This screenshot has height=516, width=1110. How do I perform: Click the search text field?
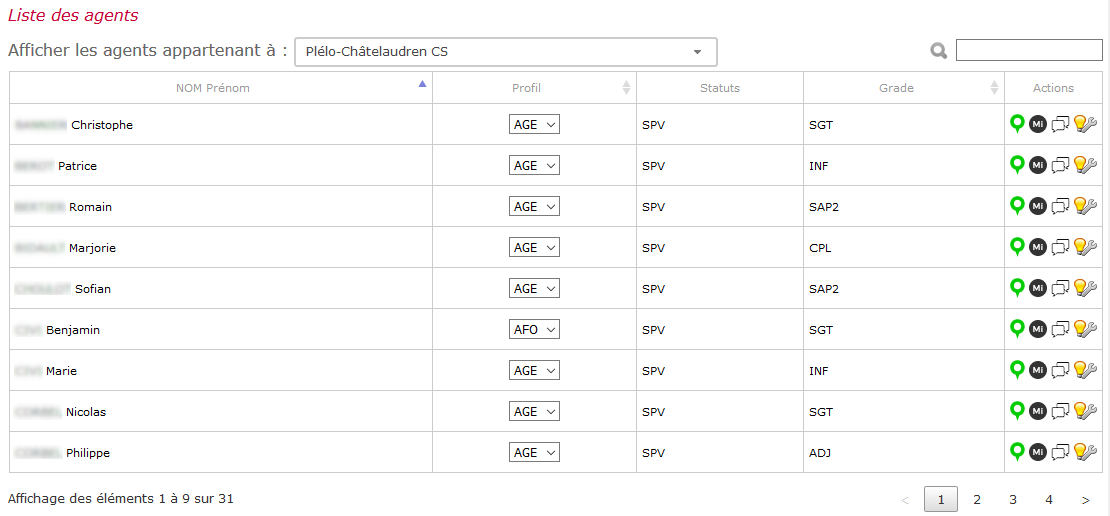(1029, 50)
